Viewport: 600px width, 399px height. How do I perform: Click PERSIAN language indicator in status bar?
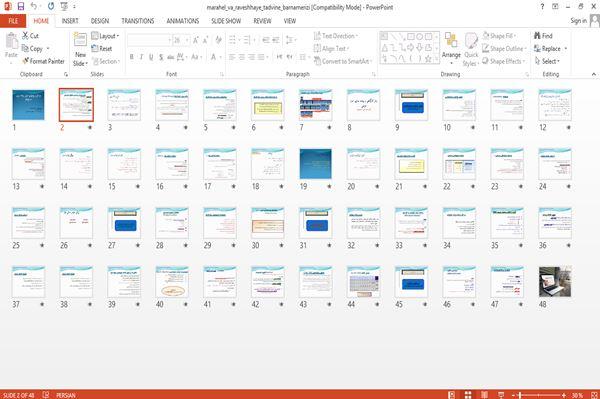[66, 395]
